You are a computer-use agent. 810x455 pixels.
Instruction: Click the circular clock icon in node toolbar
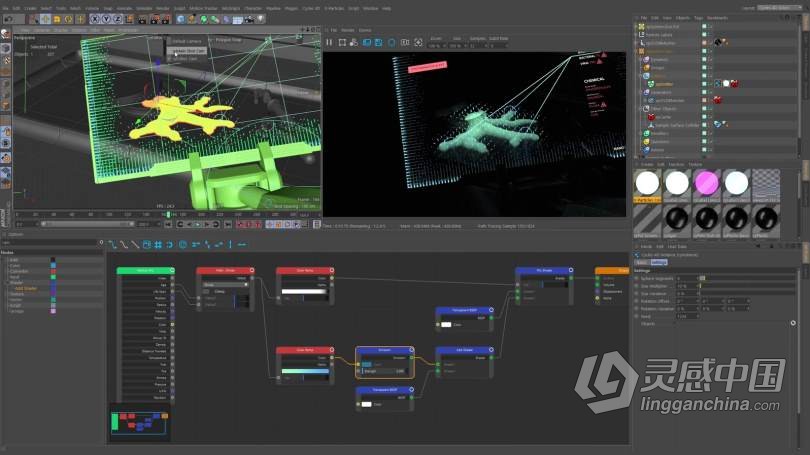(x=182, y=244)
